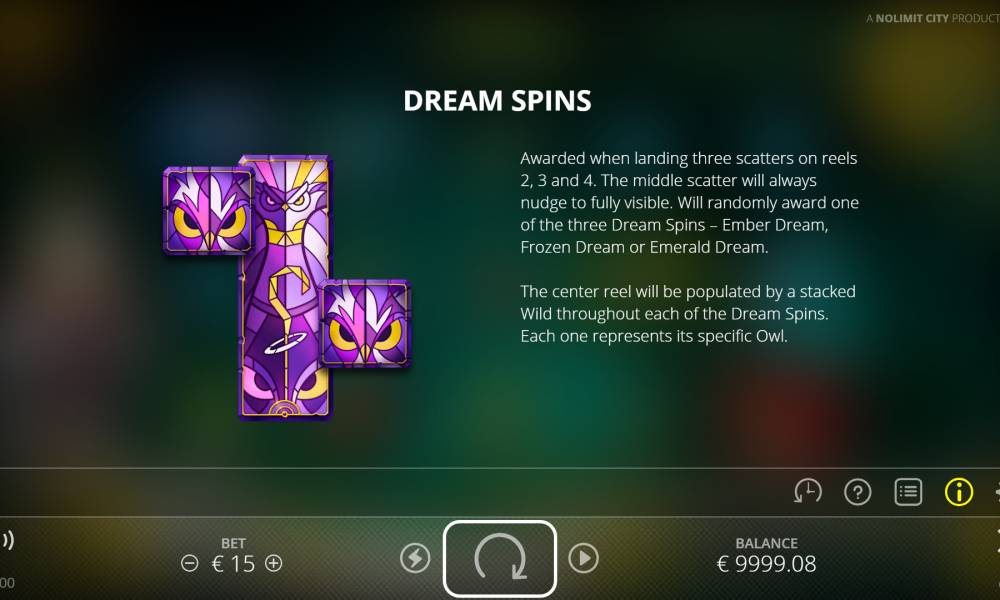Click the bottom-right owl scatter symbol
This screenshot has width=1000, height=600.
pos(365,324)
